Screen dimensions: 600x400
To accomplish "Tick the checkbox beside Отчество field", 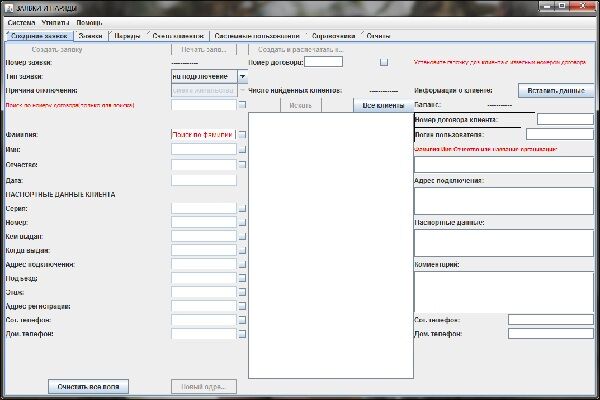I will coord(242,165).
